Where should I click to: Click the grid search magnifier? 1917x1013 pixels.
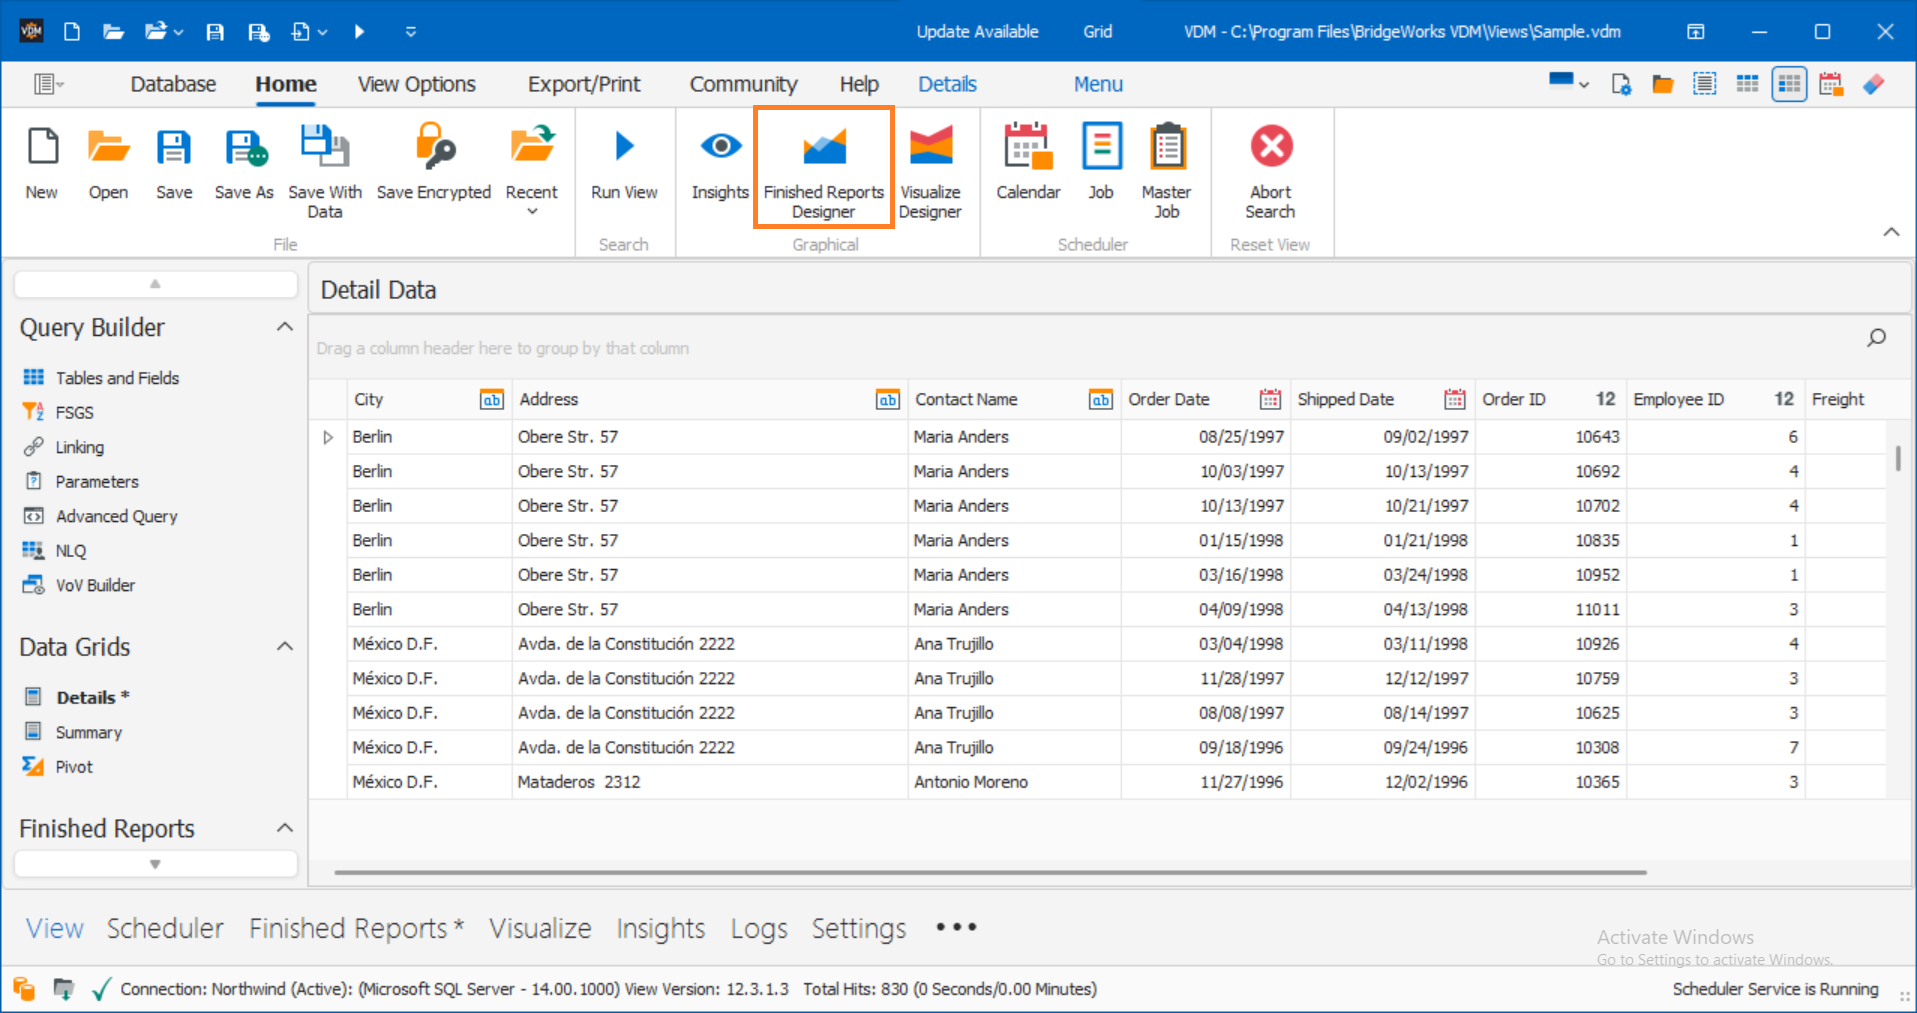[x=1875, y=338]
